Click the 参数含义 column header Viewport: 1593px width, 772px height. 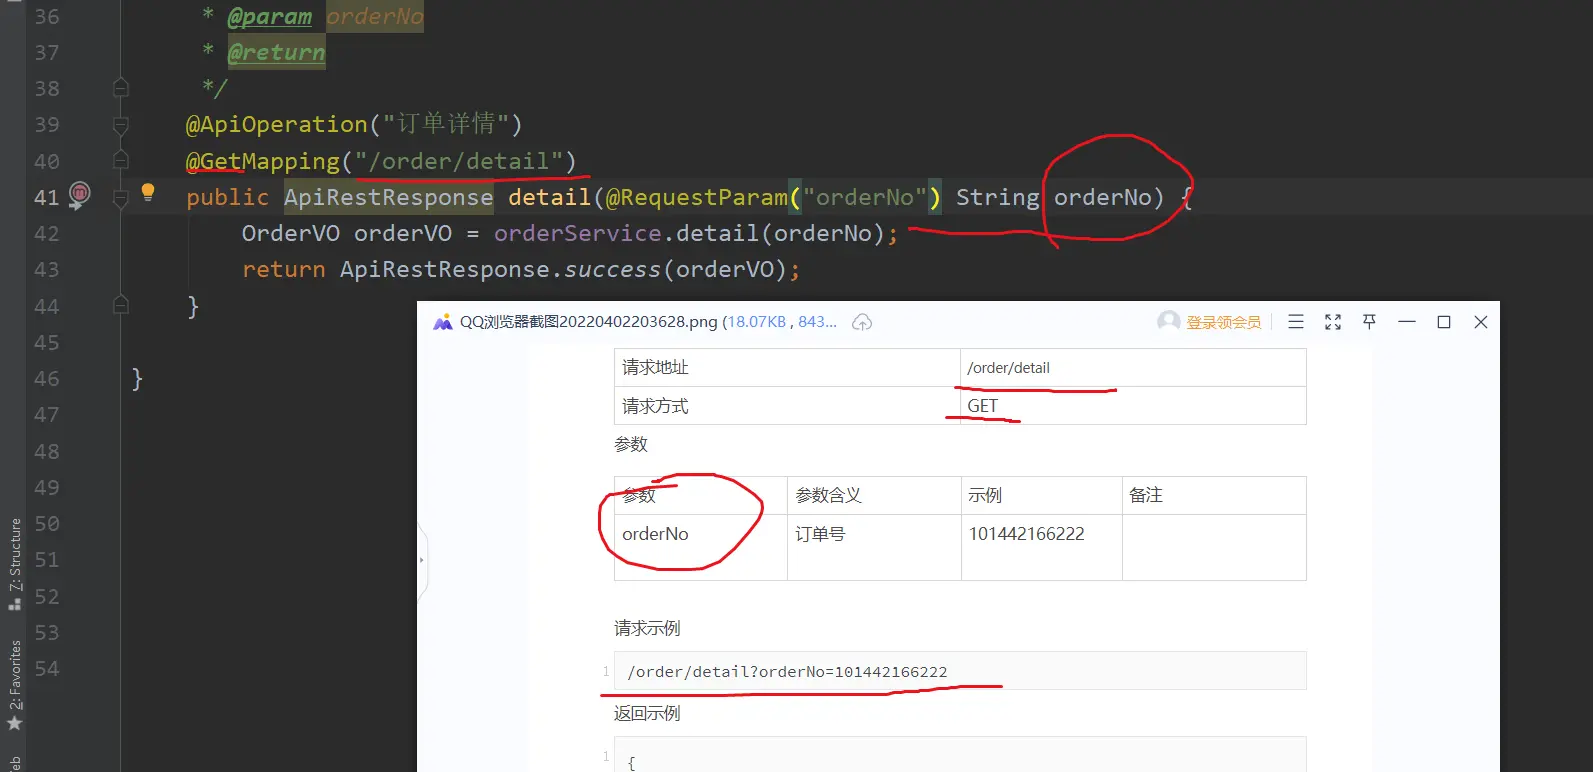874,495
